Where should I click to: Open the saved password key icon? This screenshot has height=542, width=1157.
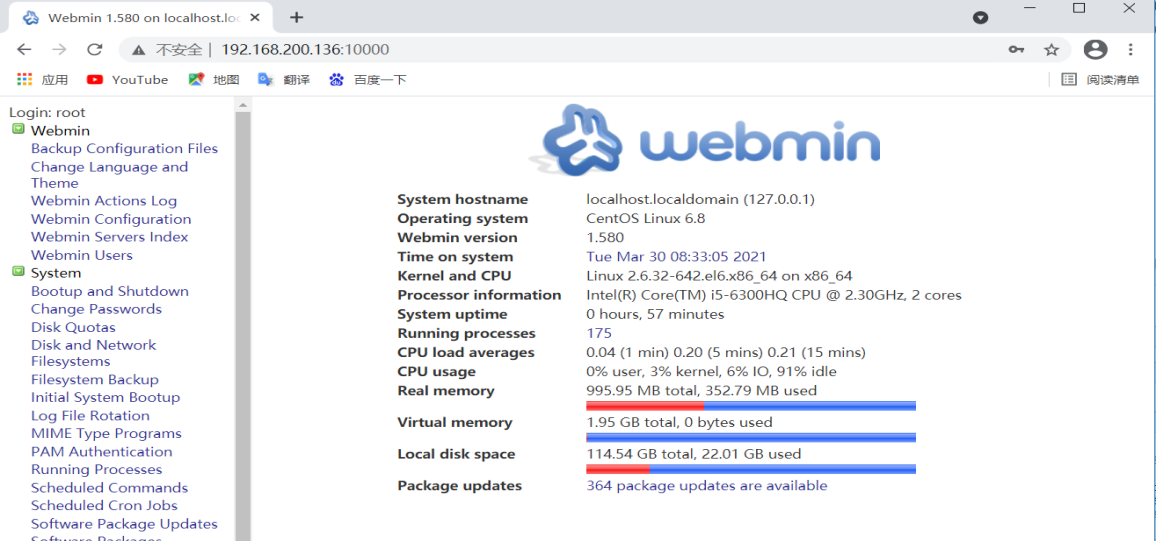[1016, 49]
